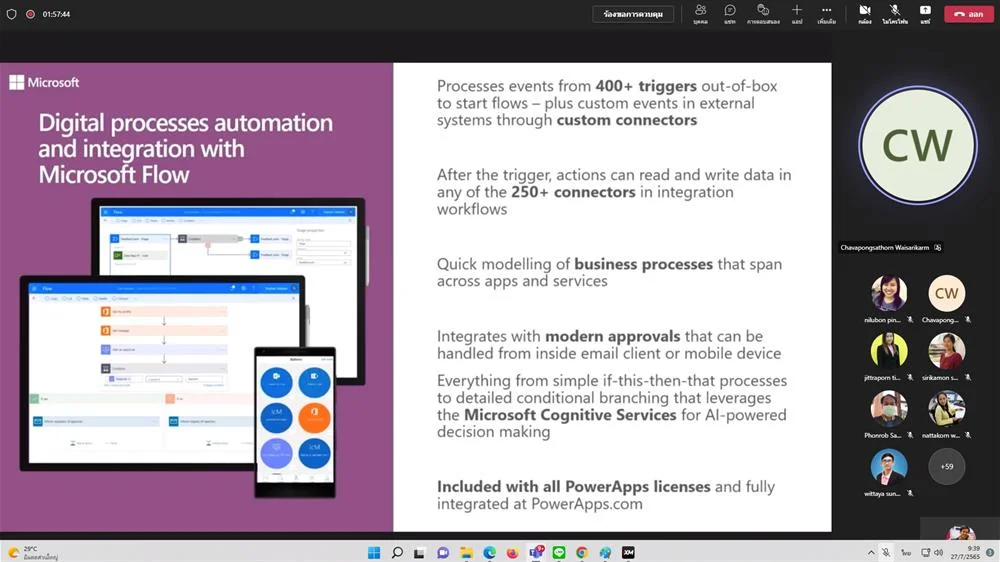Viewport: 1000px width, 562px height.
Task: Open the clock and date 27/7/2565
Action: click(x=966, y=552)
